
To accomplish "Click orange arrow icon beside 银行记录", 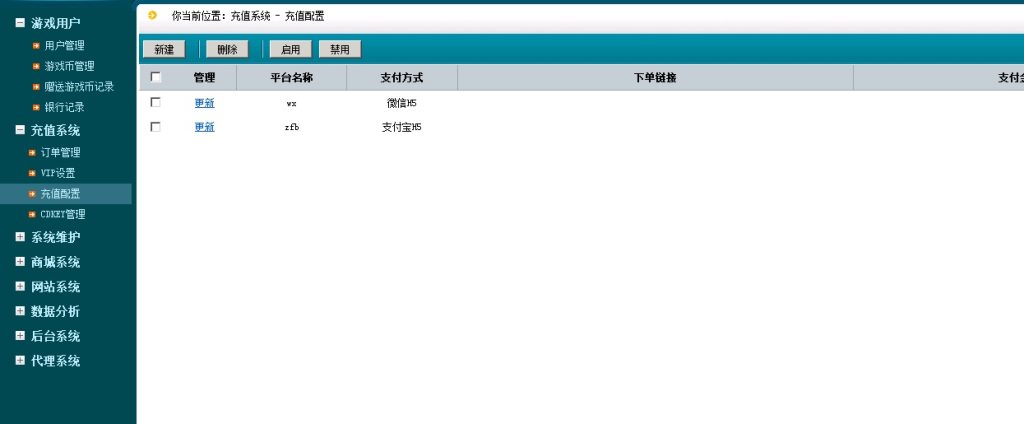I will [x=37, y=106].
